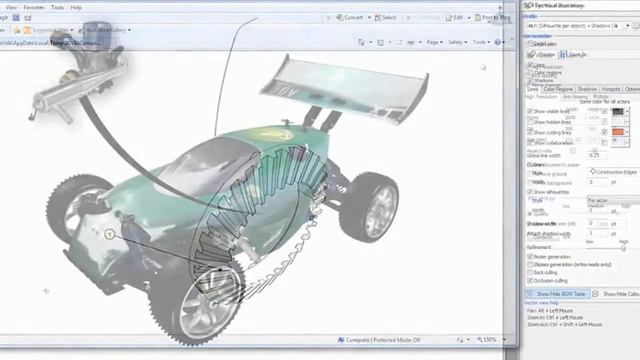Open the View menu in browser
Viewport: 640px width, 360px height.
(x=11, y=7)
